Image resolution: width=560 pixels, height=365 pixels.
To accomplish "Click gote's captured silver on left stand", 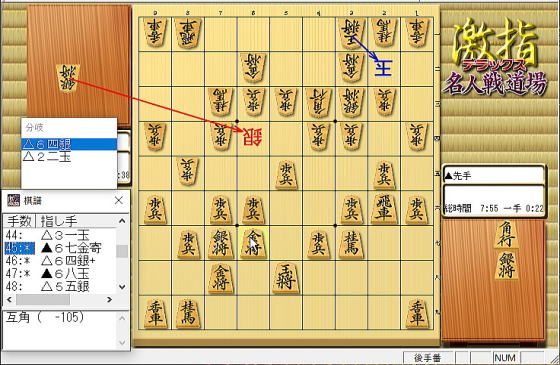I will point(68,78).
